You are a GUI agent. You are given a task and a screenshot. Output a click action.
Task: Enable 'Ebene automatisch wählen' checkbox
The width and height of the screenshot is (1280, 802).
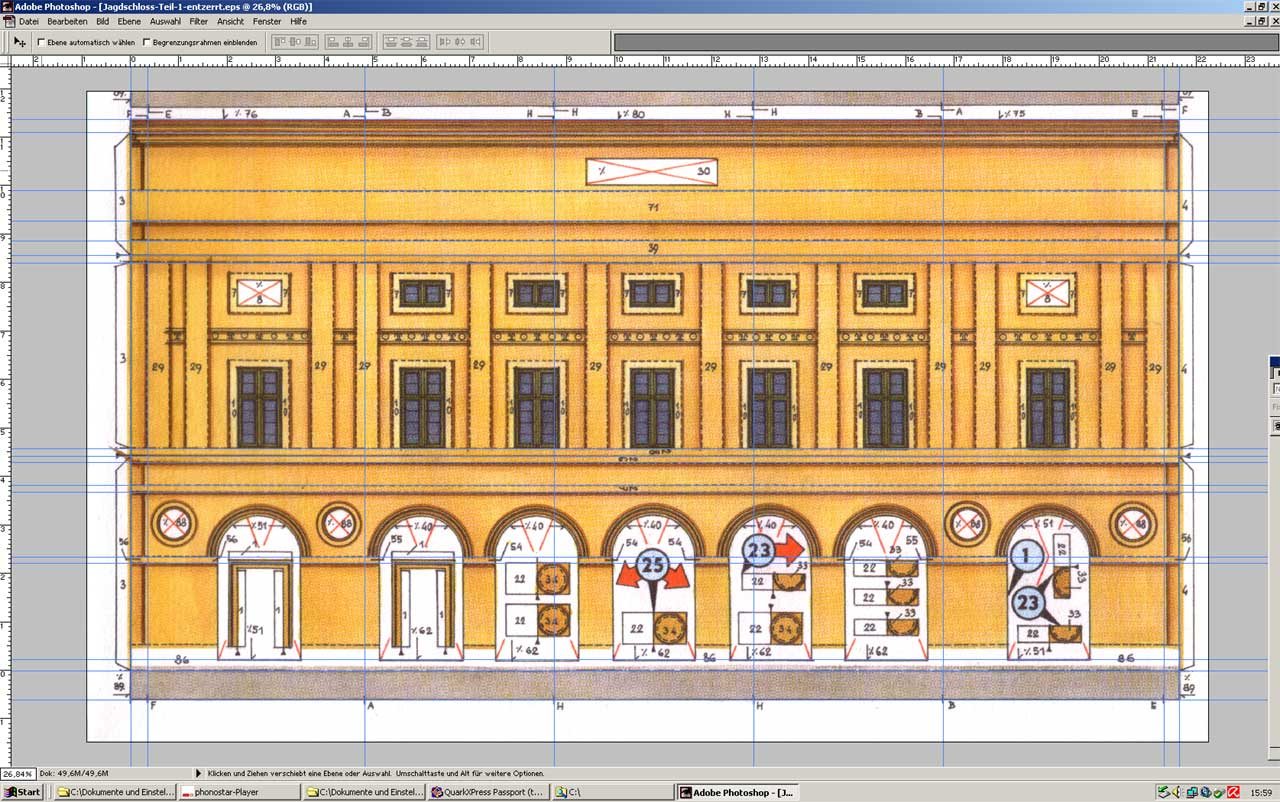click(41, 42)
